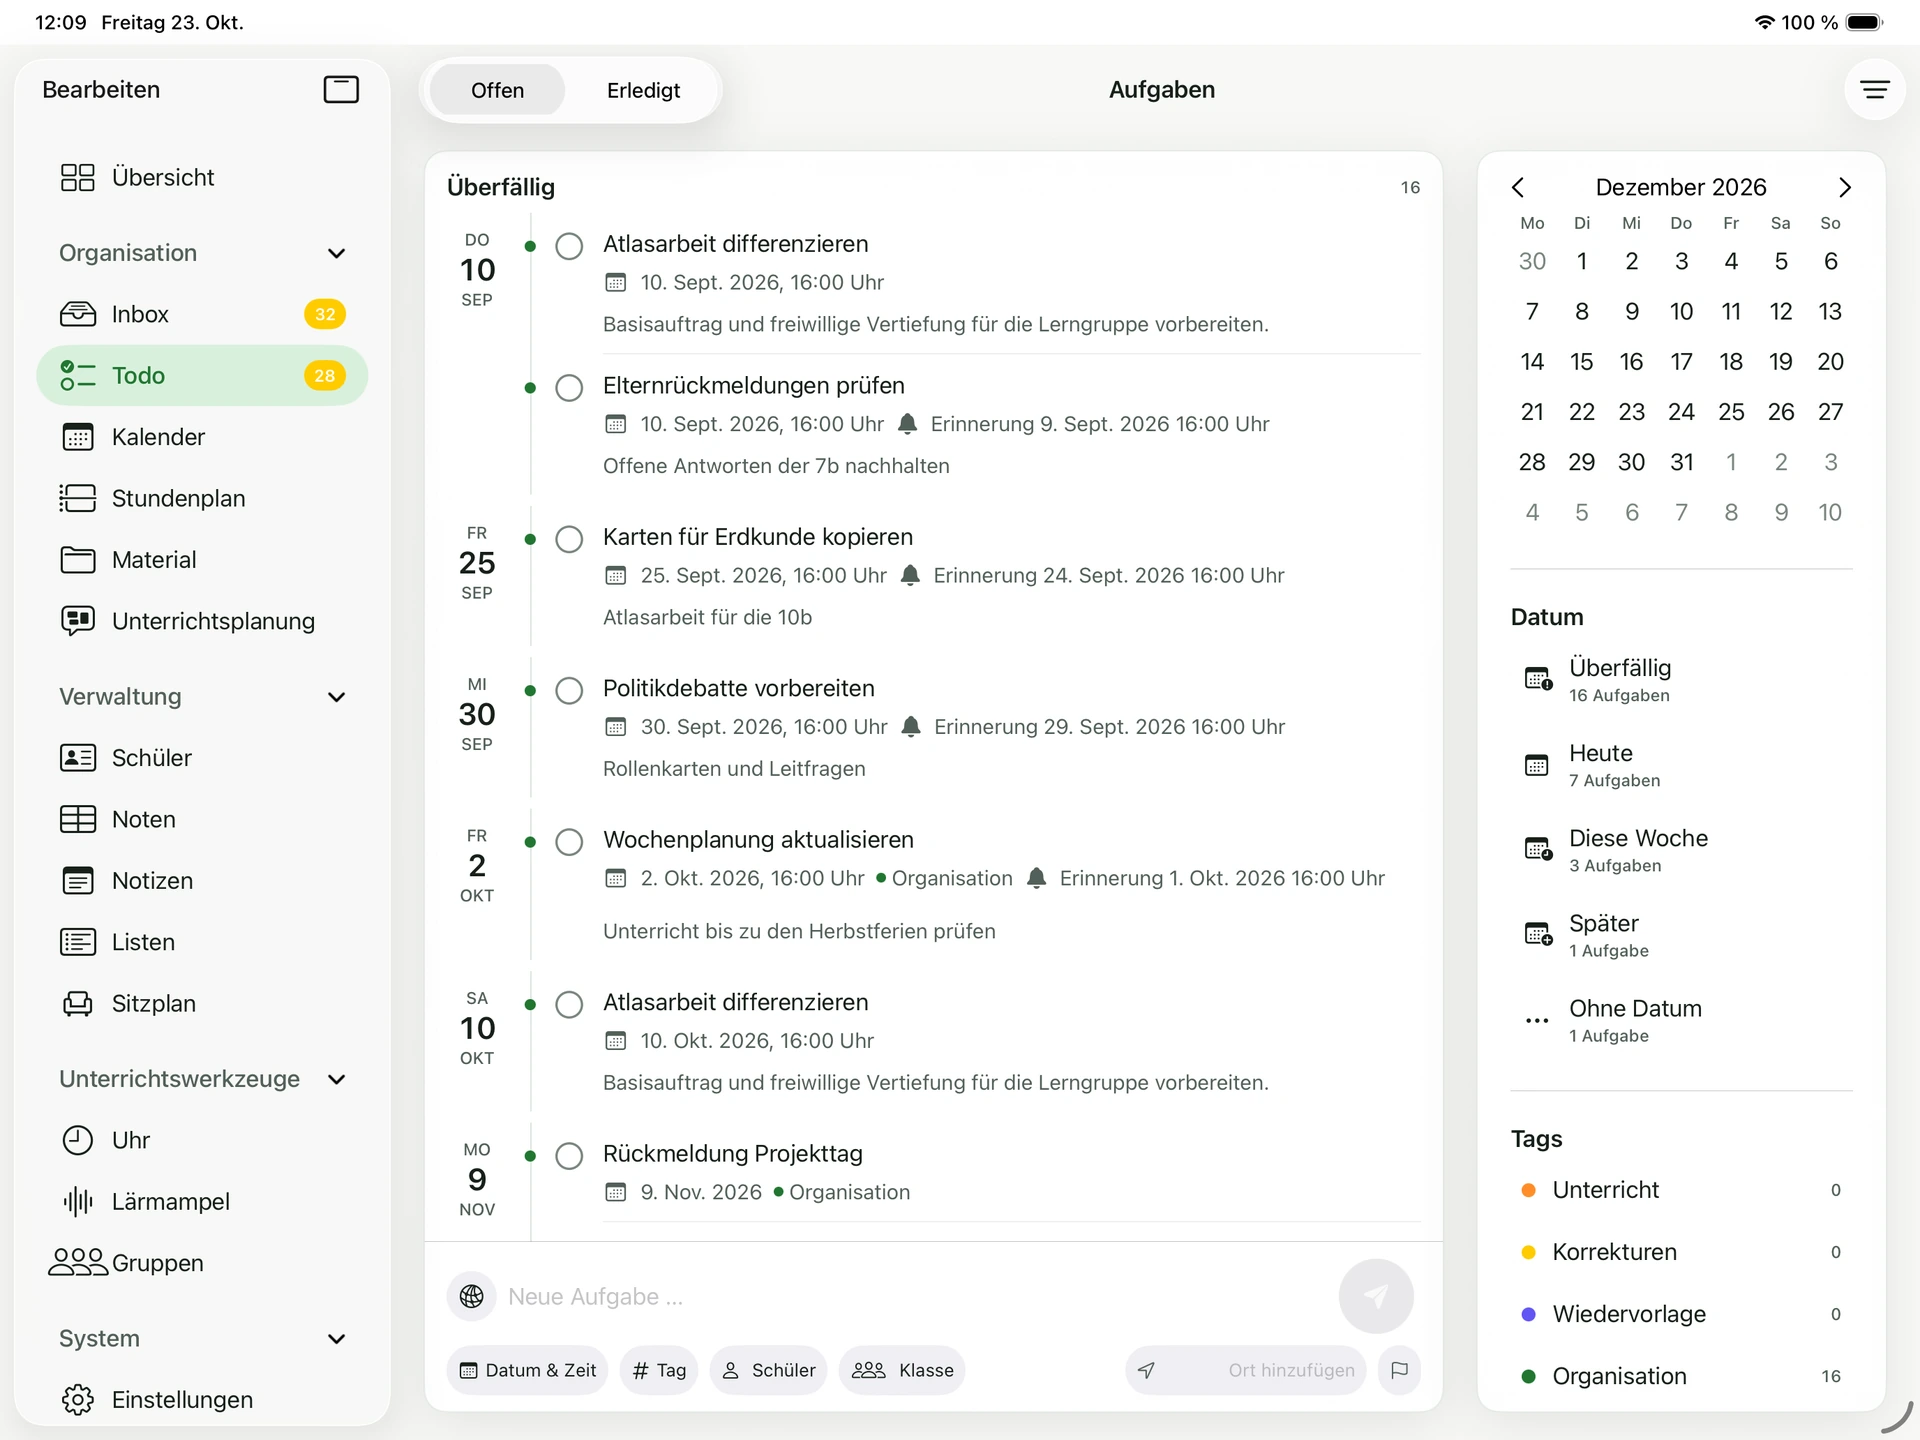
Task: Mark 'Rückmeldung Projekttag' as completed
Action: pos(569,1156)
